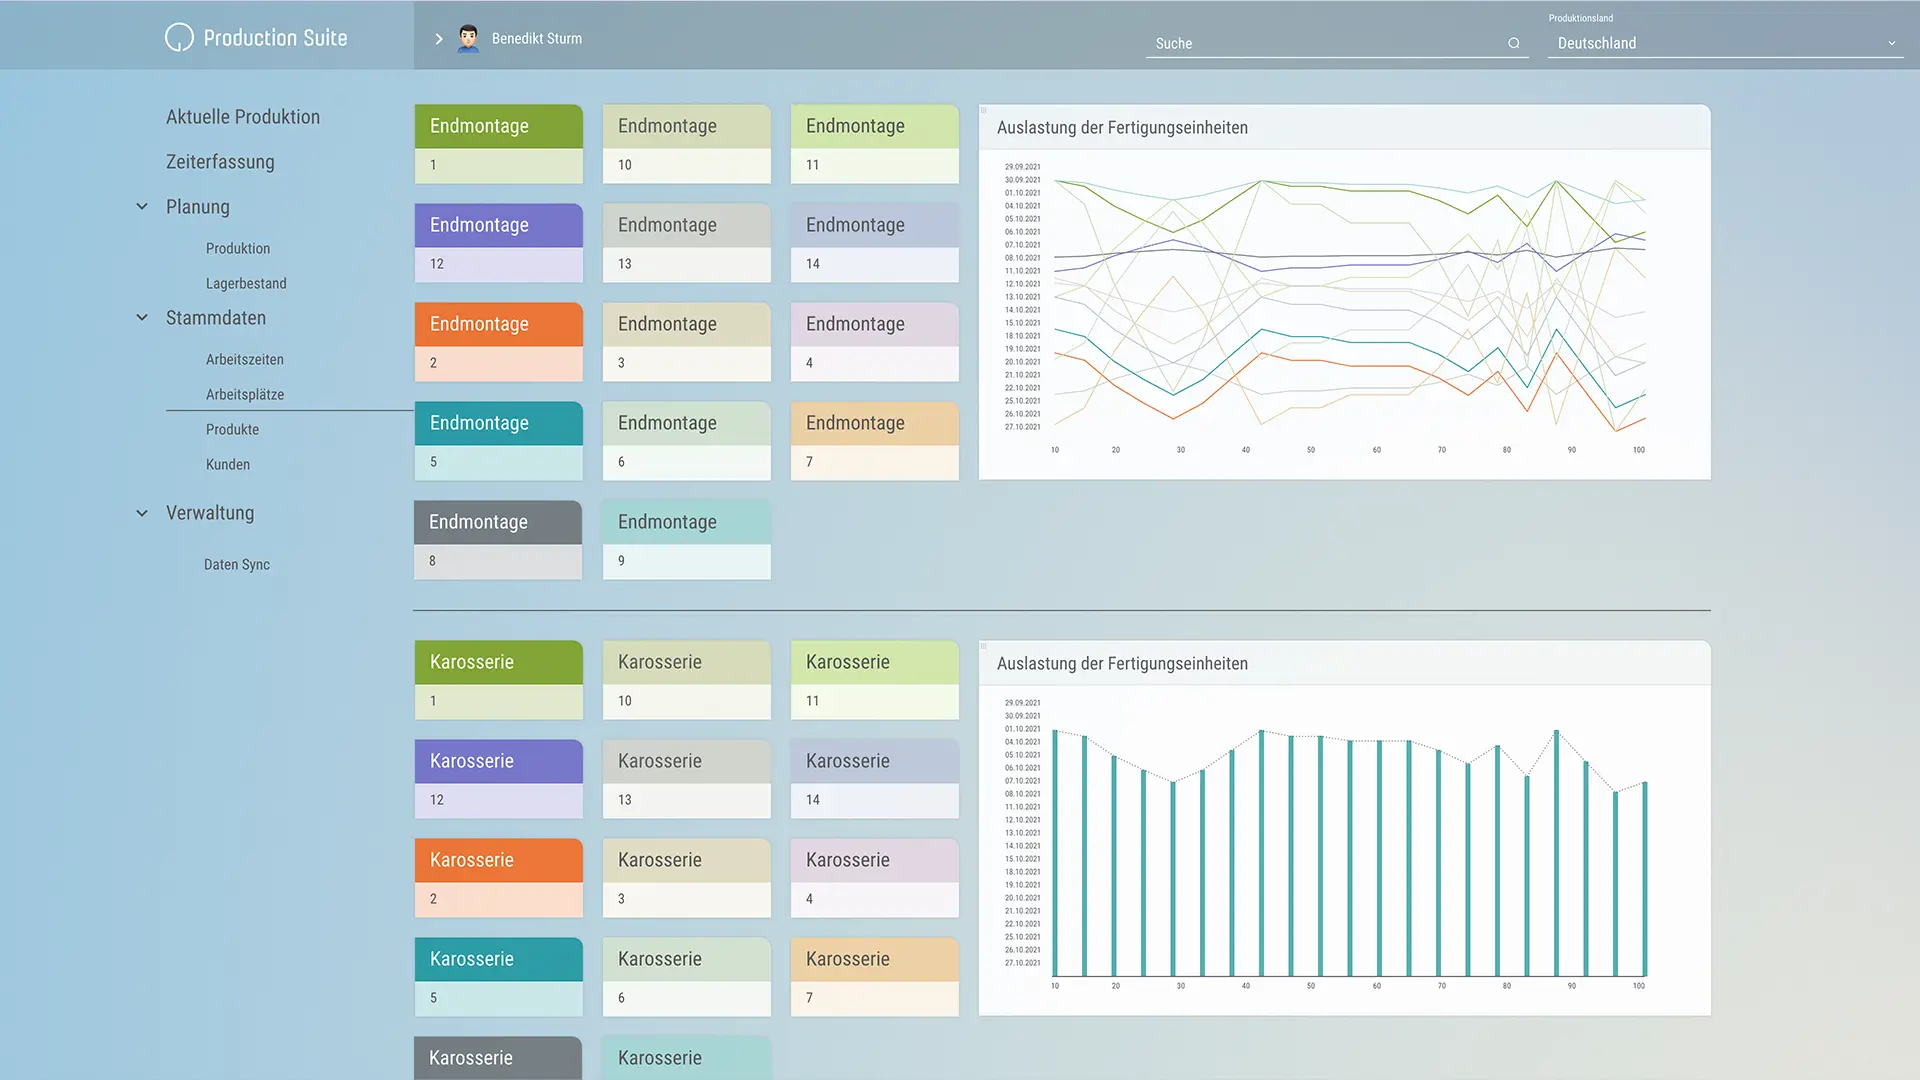Open the Daten Sync entry
Viewport: 1920px width, 1080px height.
point(237,565)
